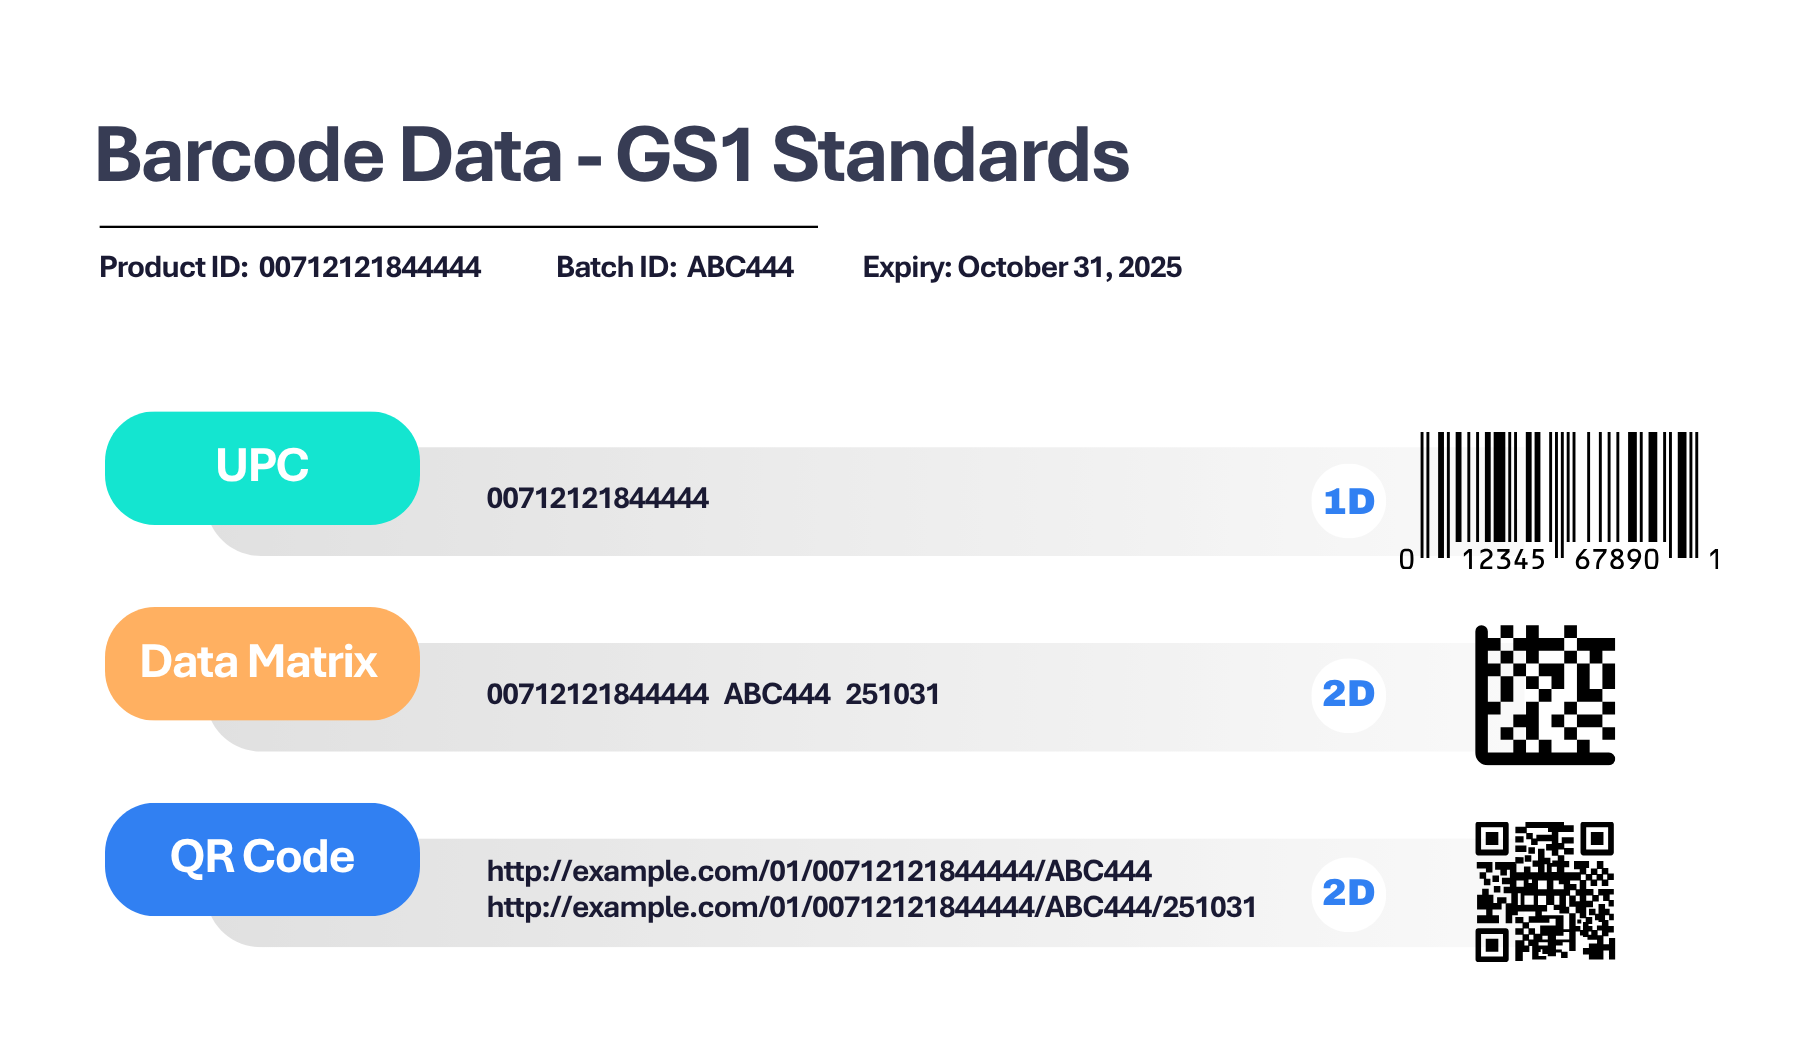This screenshot has height=1050, width=1800.
Task: Click the first example.com URL ending in ABC444
Action: coord(819,871)
